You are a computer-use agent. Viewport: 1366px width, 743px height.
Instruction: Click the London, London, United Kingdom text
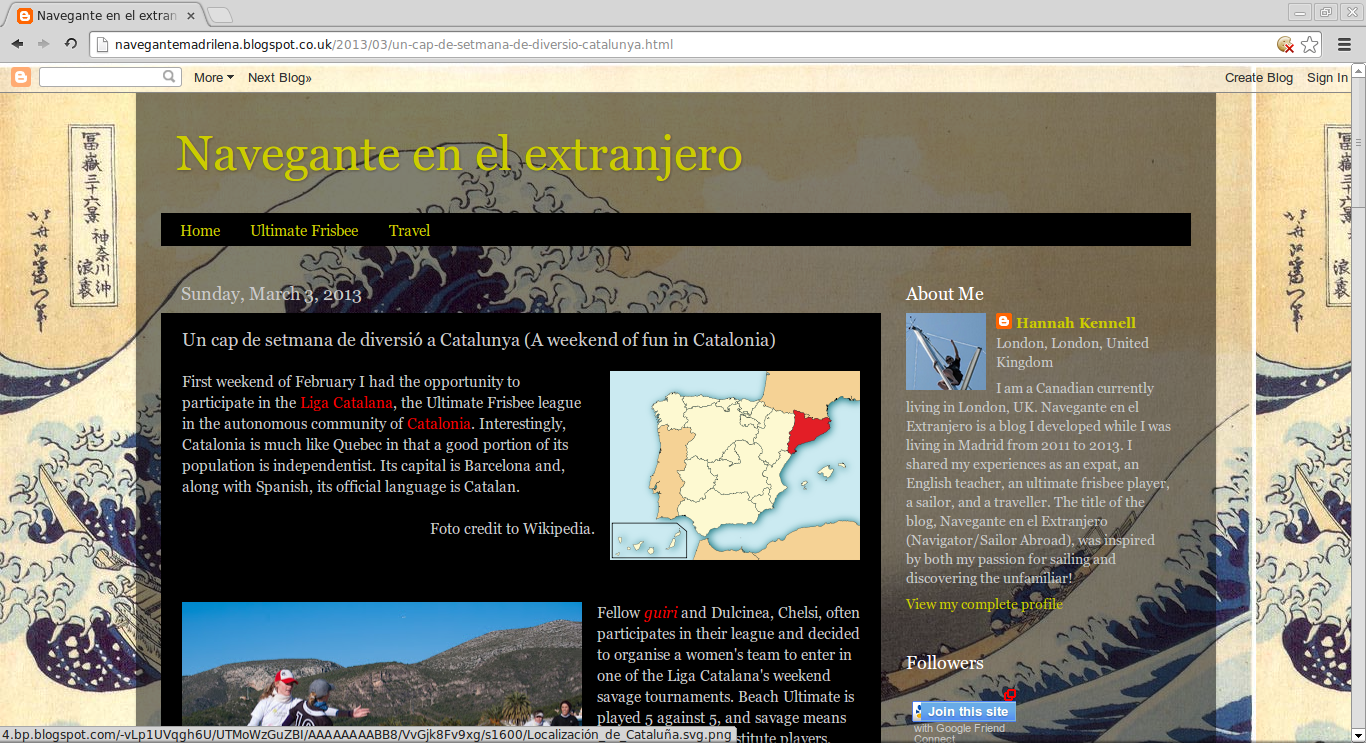tap(1072, 352)
